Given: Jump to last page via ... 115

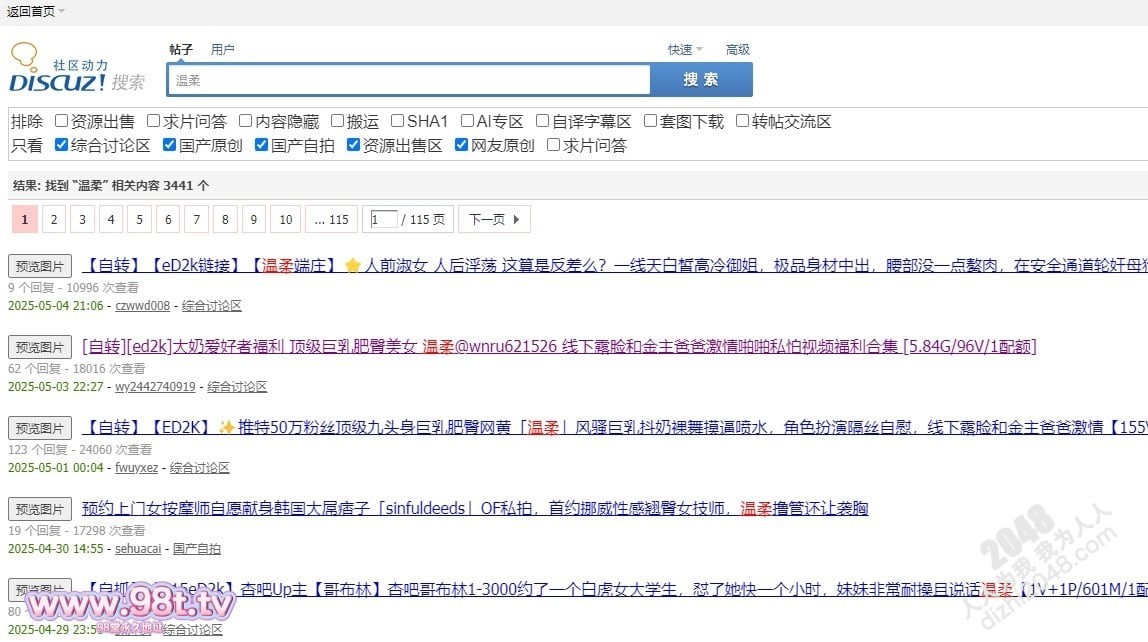Looking at the screenshot, I should tap(332, 219).
